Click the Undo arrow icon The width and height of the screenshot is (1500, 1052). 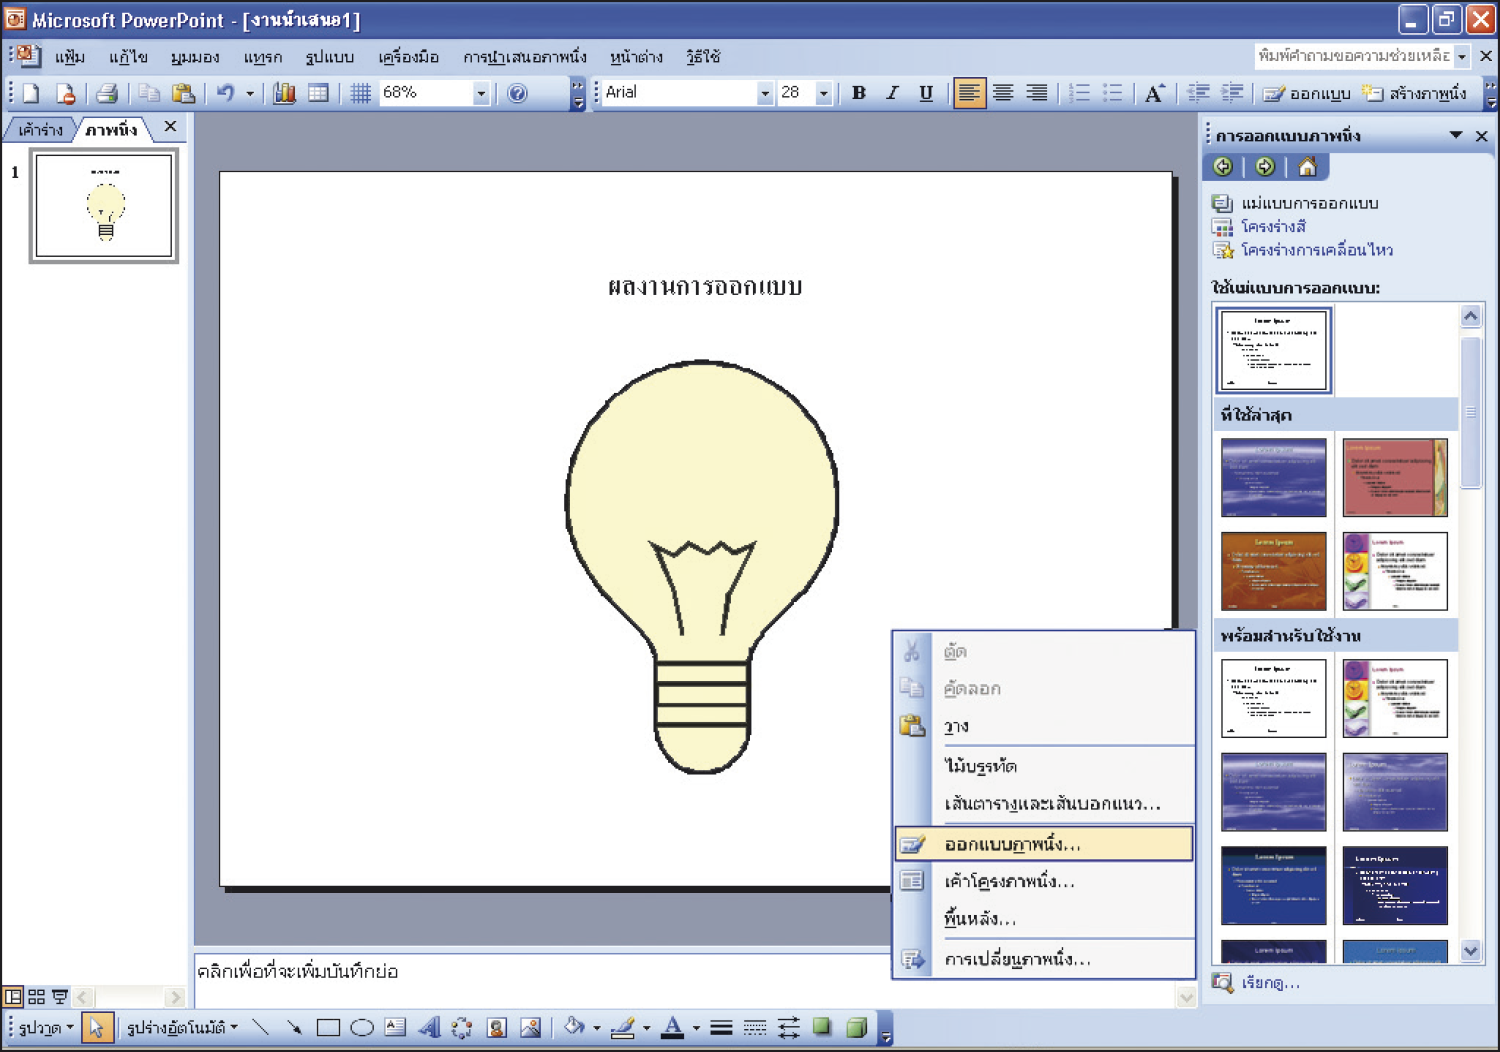click(x=226, y=93)
